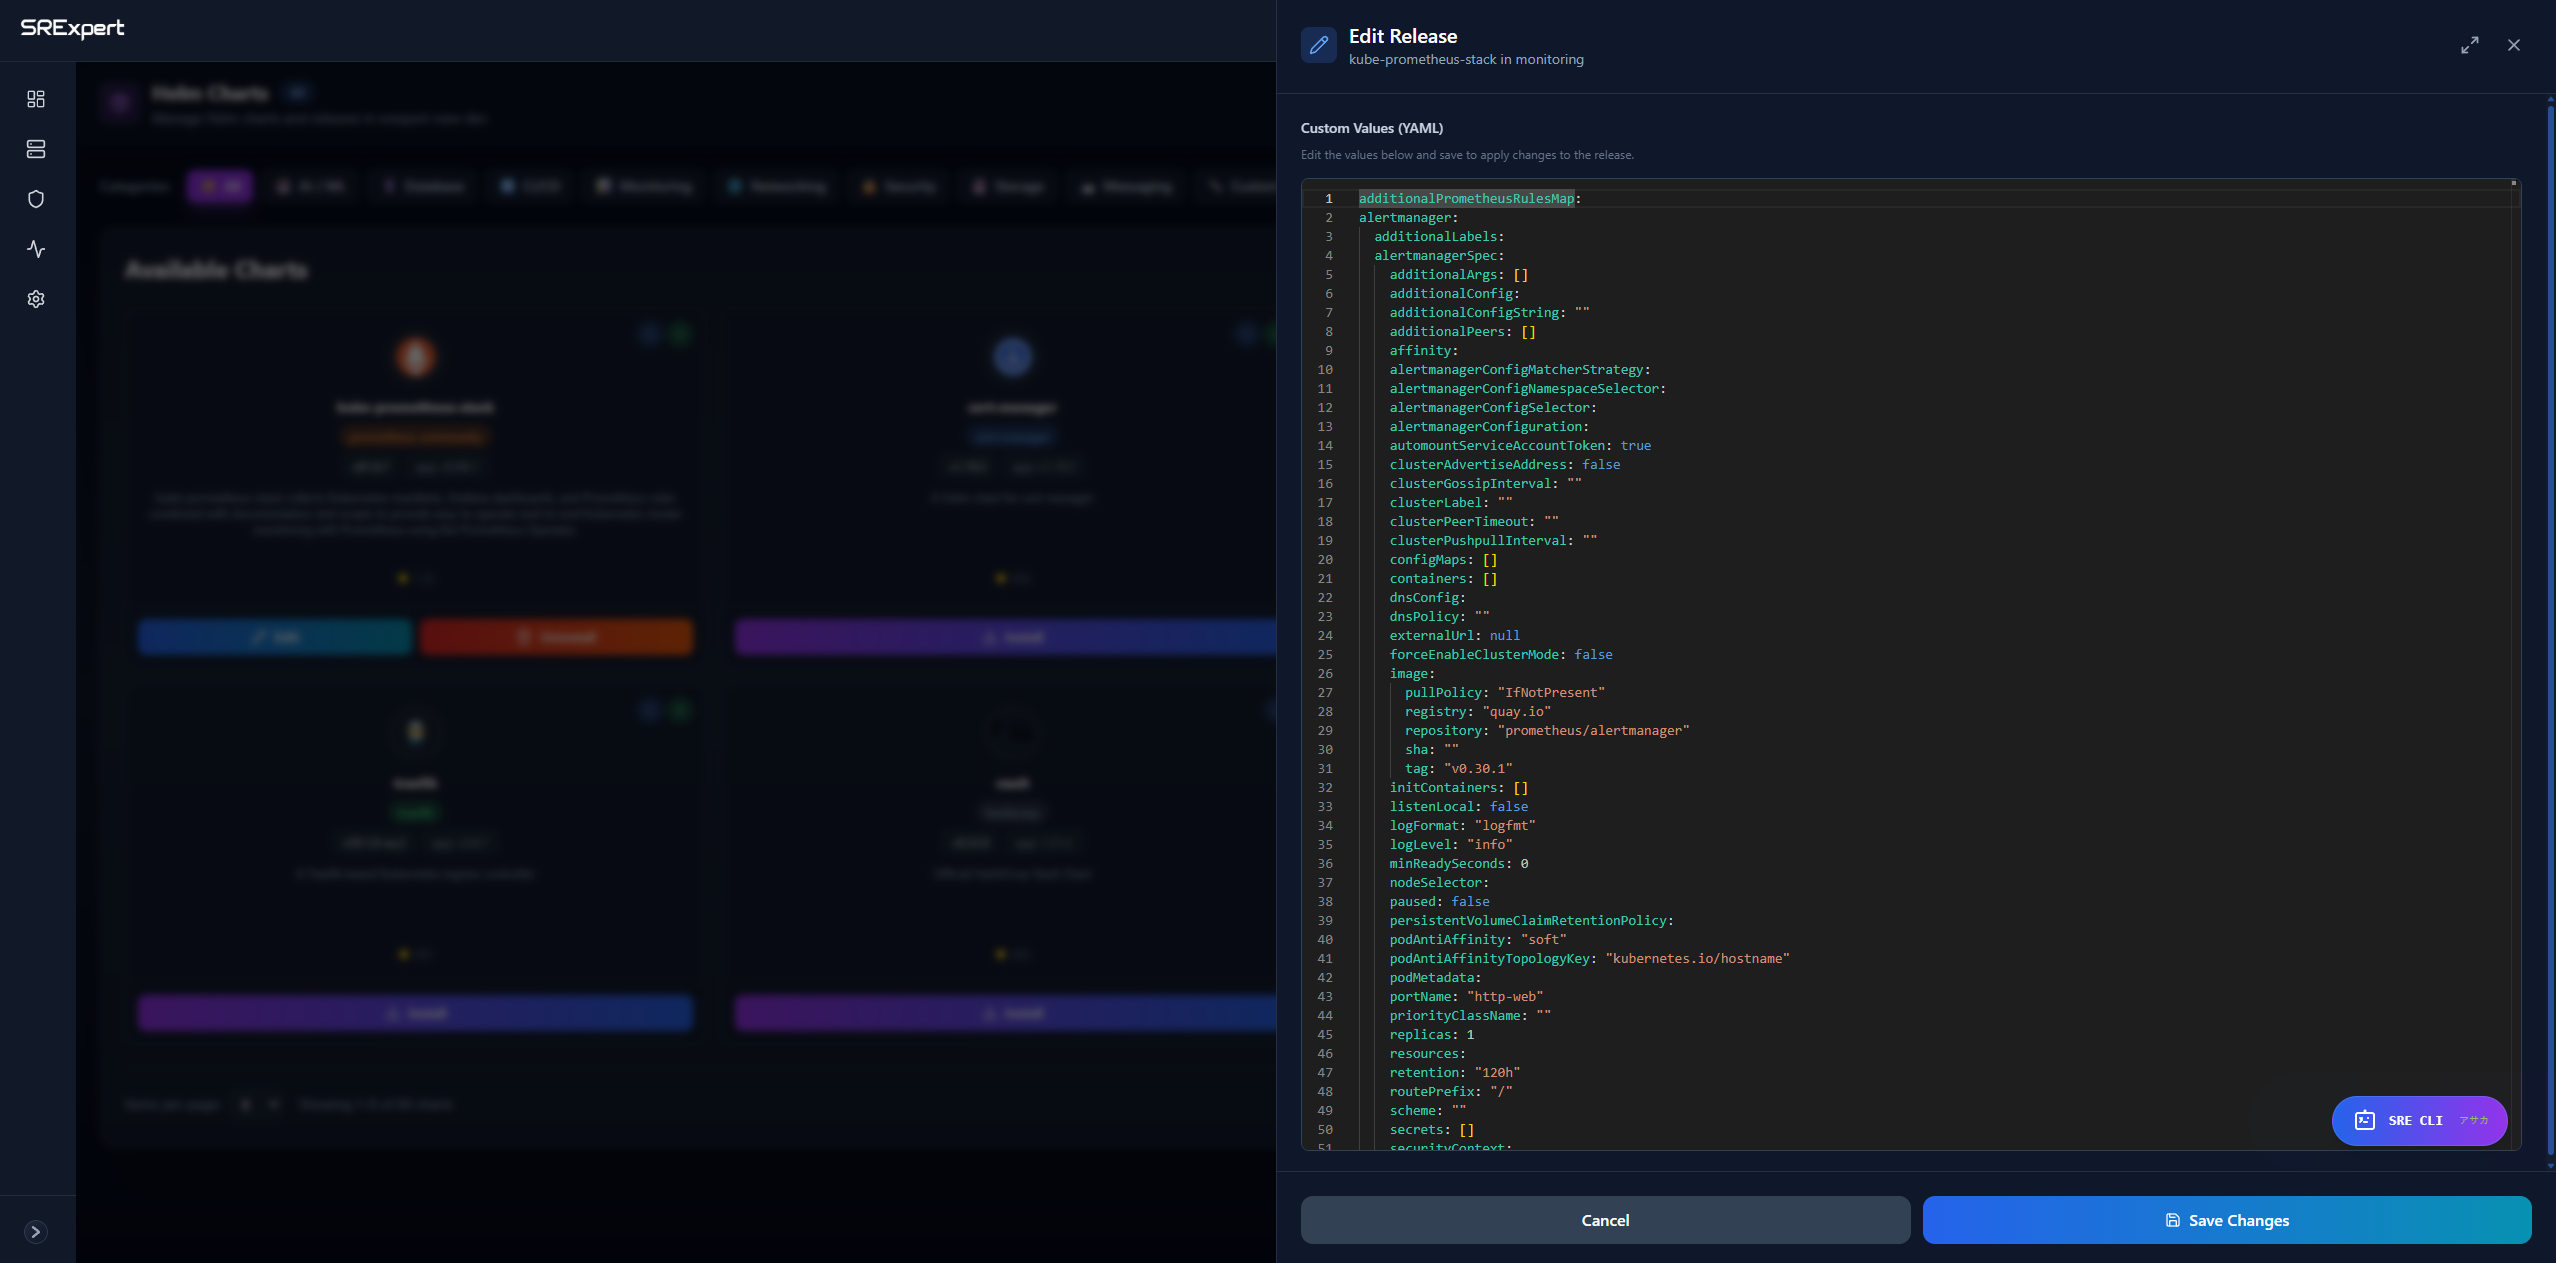Open the dashboard grid icon in sidebar

pos(36,99)
